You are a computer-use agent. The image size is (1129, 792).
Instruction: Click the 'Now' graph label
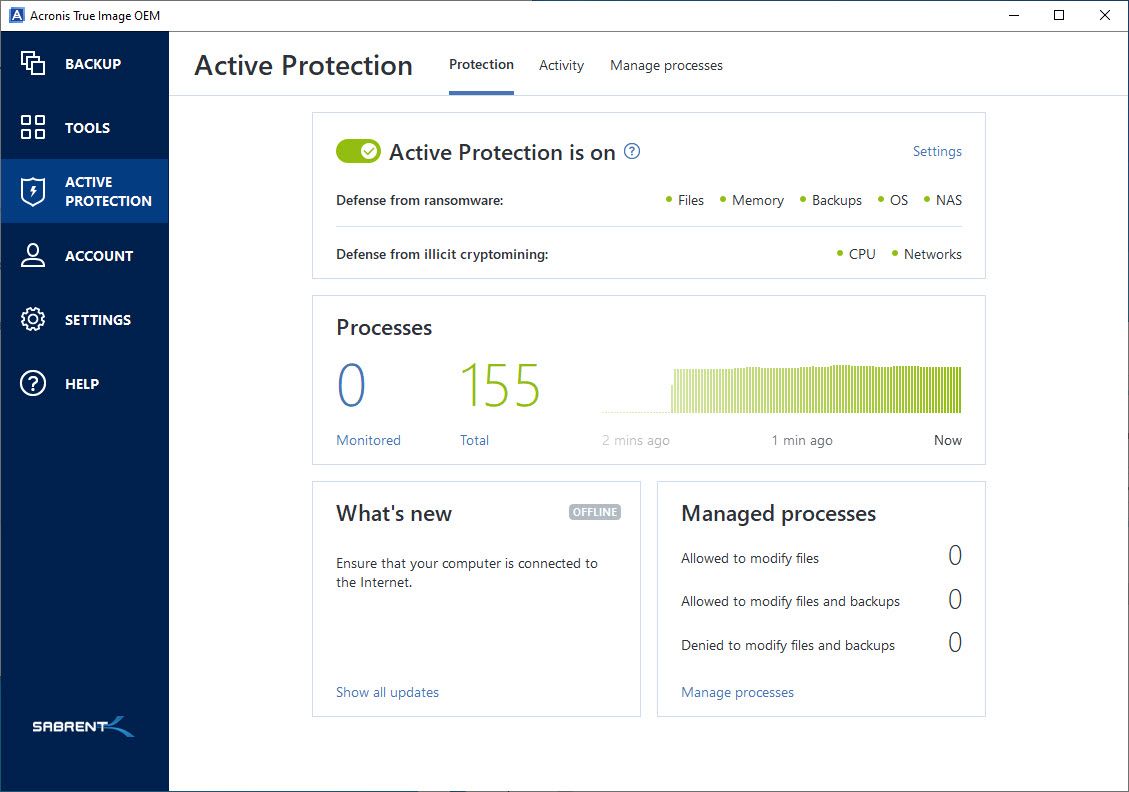[x=948, y=440]
